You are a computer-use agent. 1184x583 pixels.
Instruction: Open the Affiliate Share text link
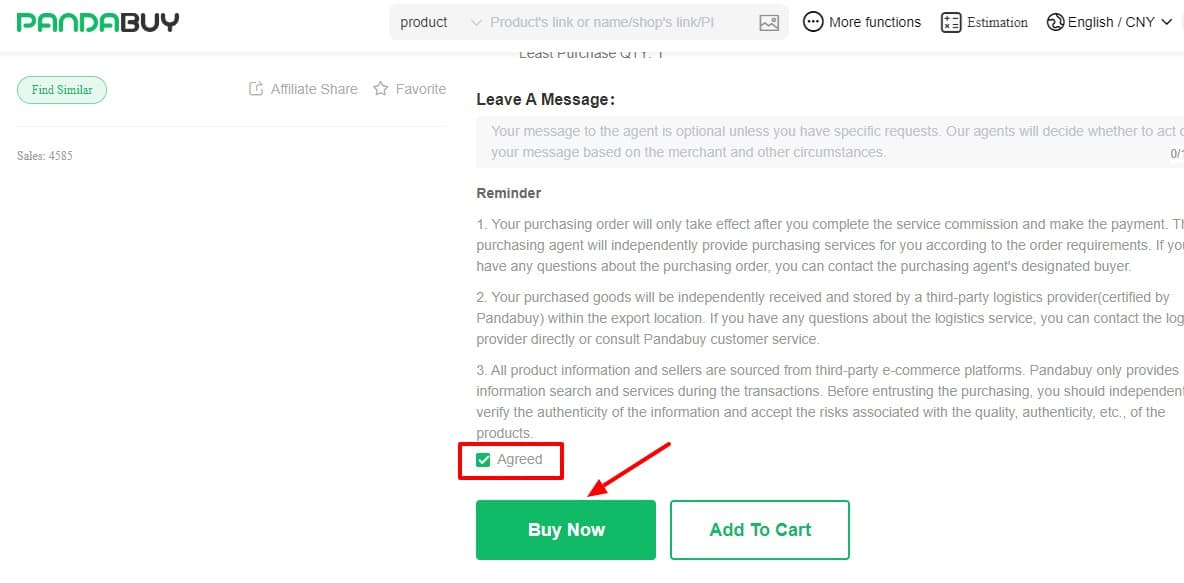click(x=314, y=89)
